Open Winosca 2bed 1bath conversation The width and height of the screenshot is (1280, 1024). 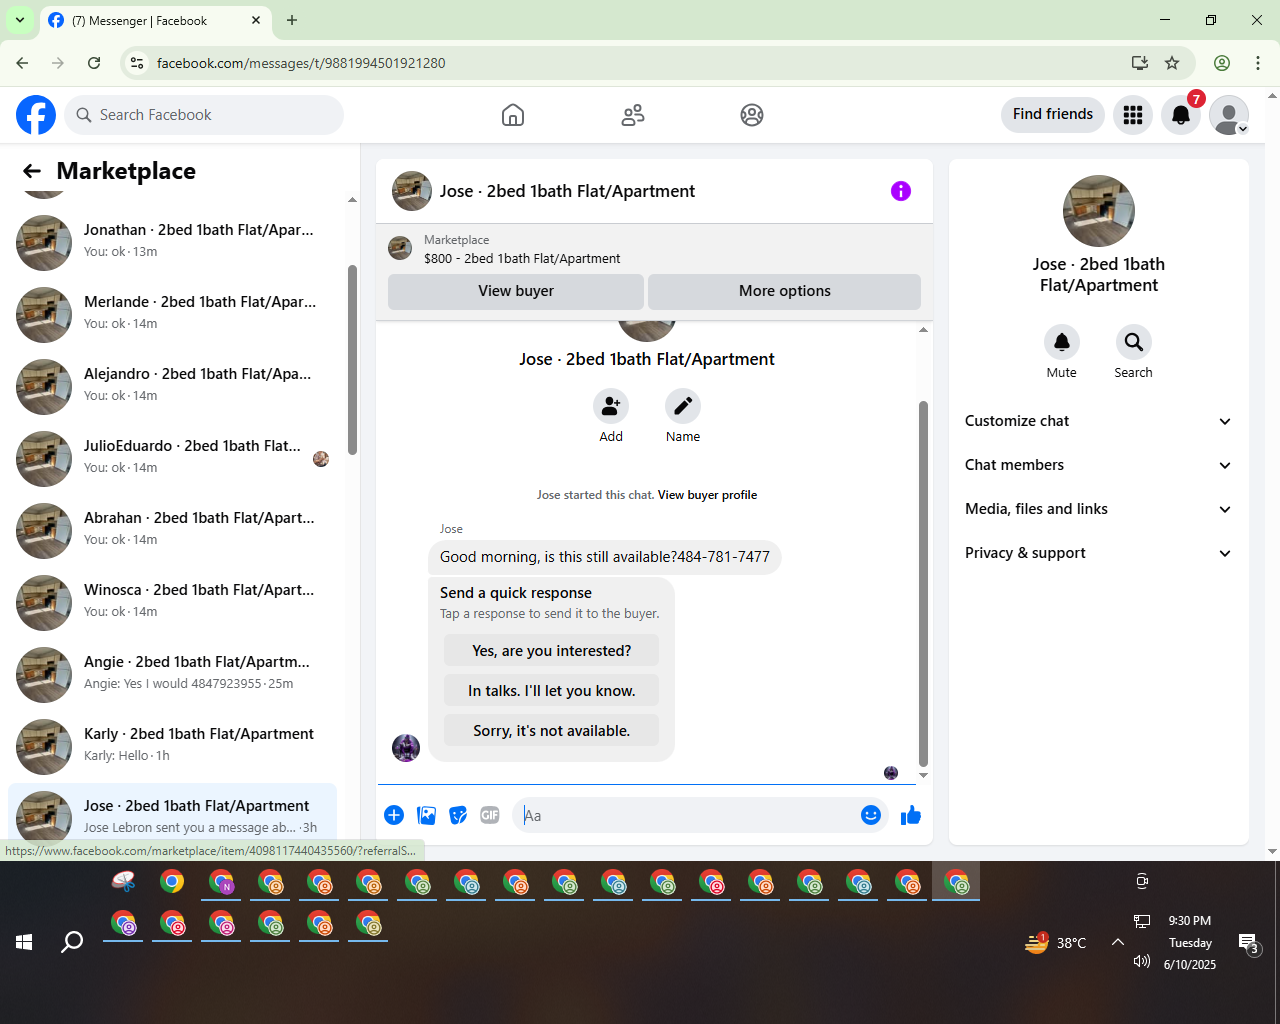click(172, 603)
